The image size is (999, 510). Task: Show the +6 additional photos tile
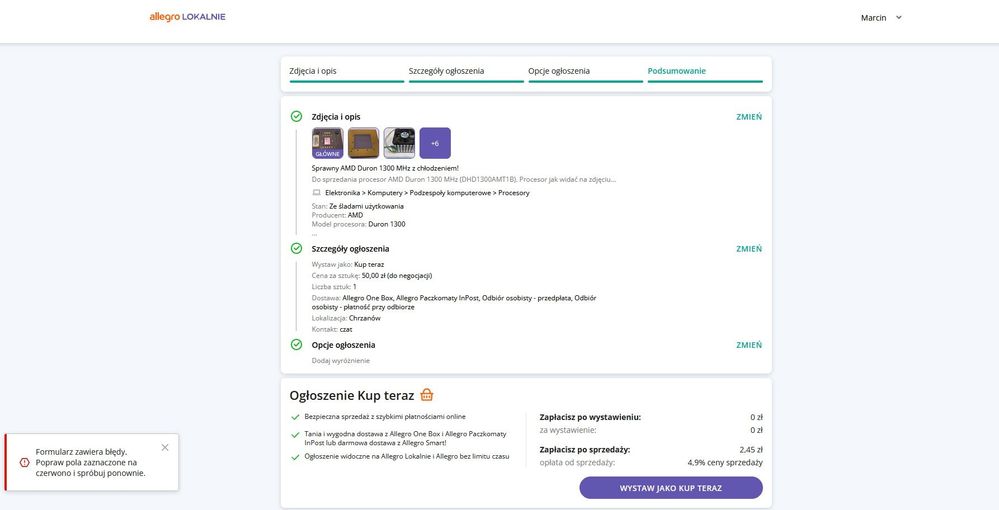pyautogui.click(x=435, y=143)
